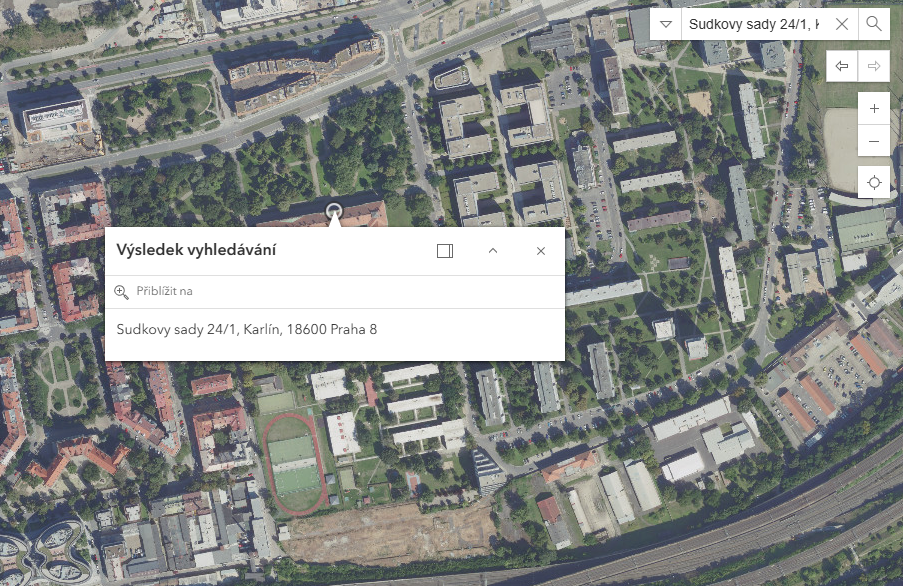Click the Výsledek vyhledávání popup title

point(196,251)
